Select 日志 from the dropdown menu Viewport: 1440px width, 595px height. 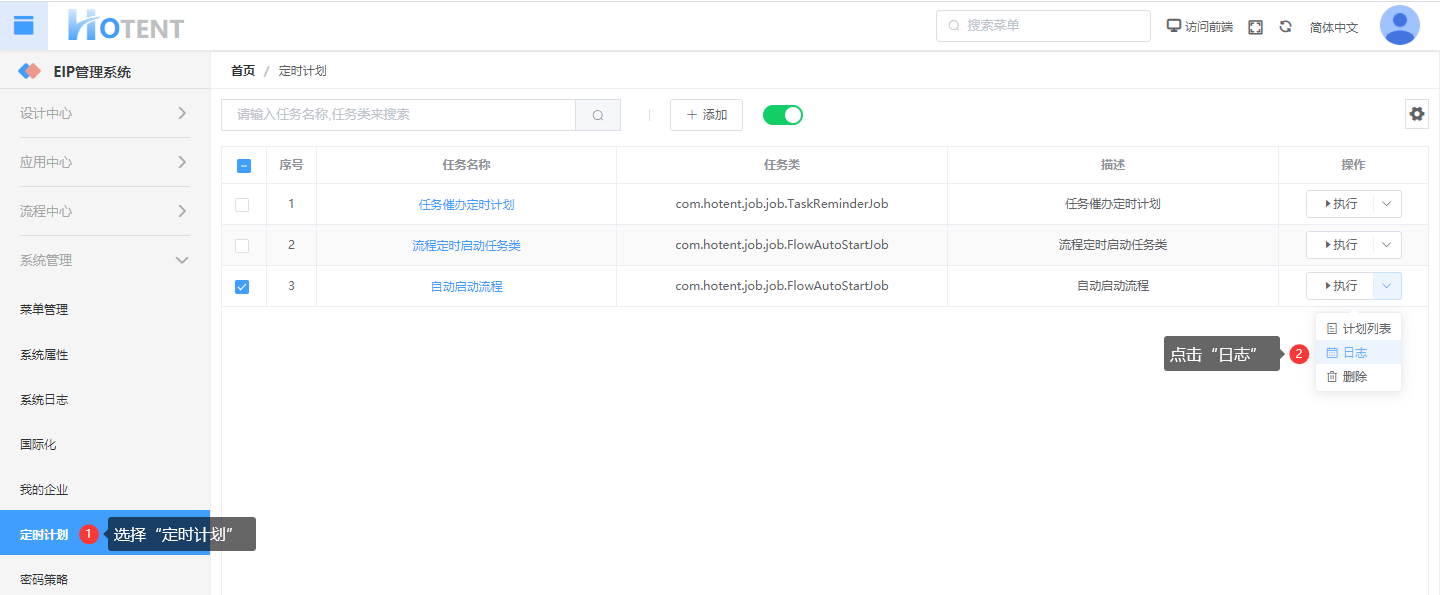point(1354,353)
